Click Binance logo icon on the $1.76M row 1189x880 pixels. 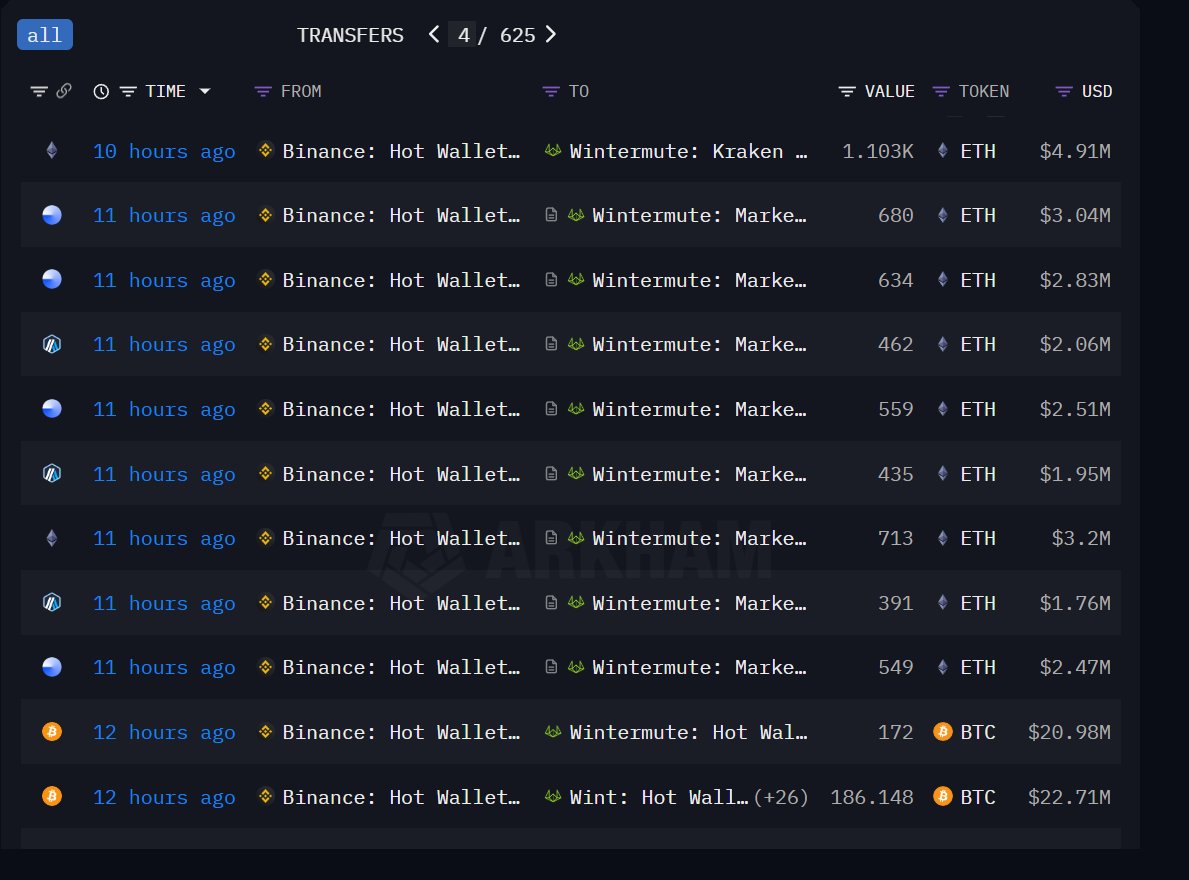pos(265,603)
